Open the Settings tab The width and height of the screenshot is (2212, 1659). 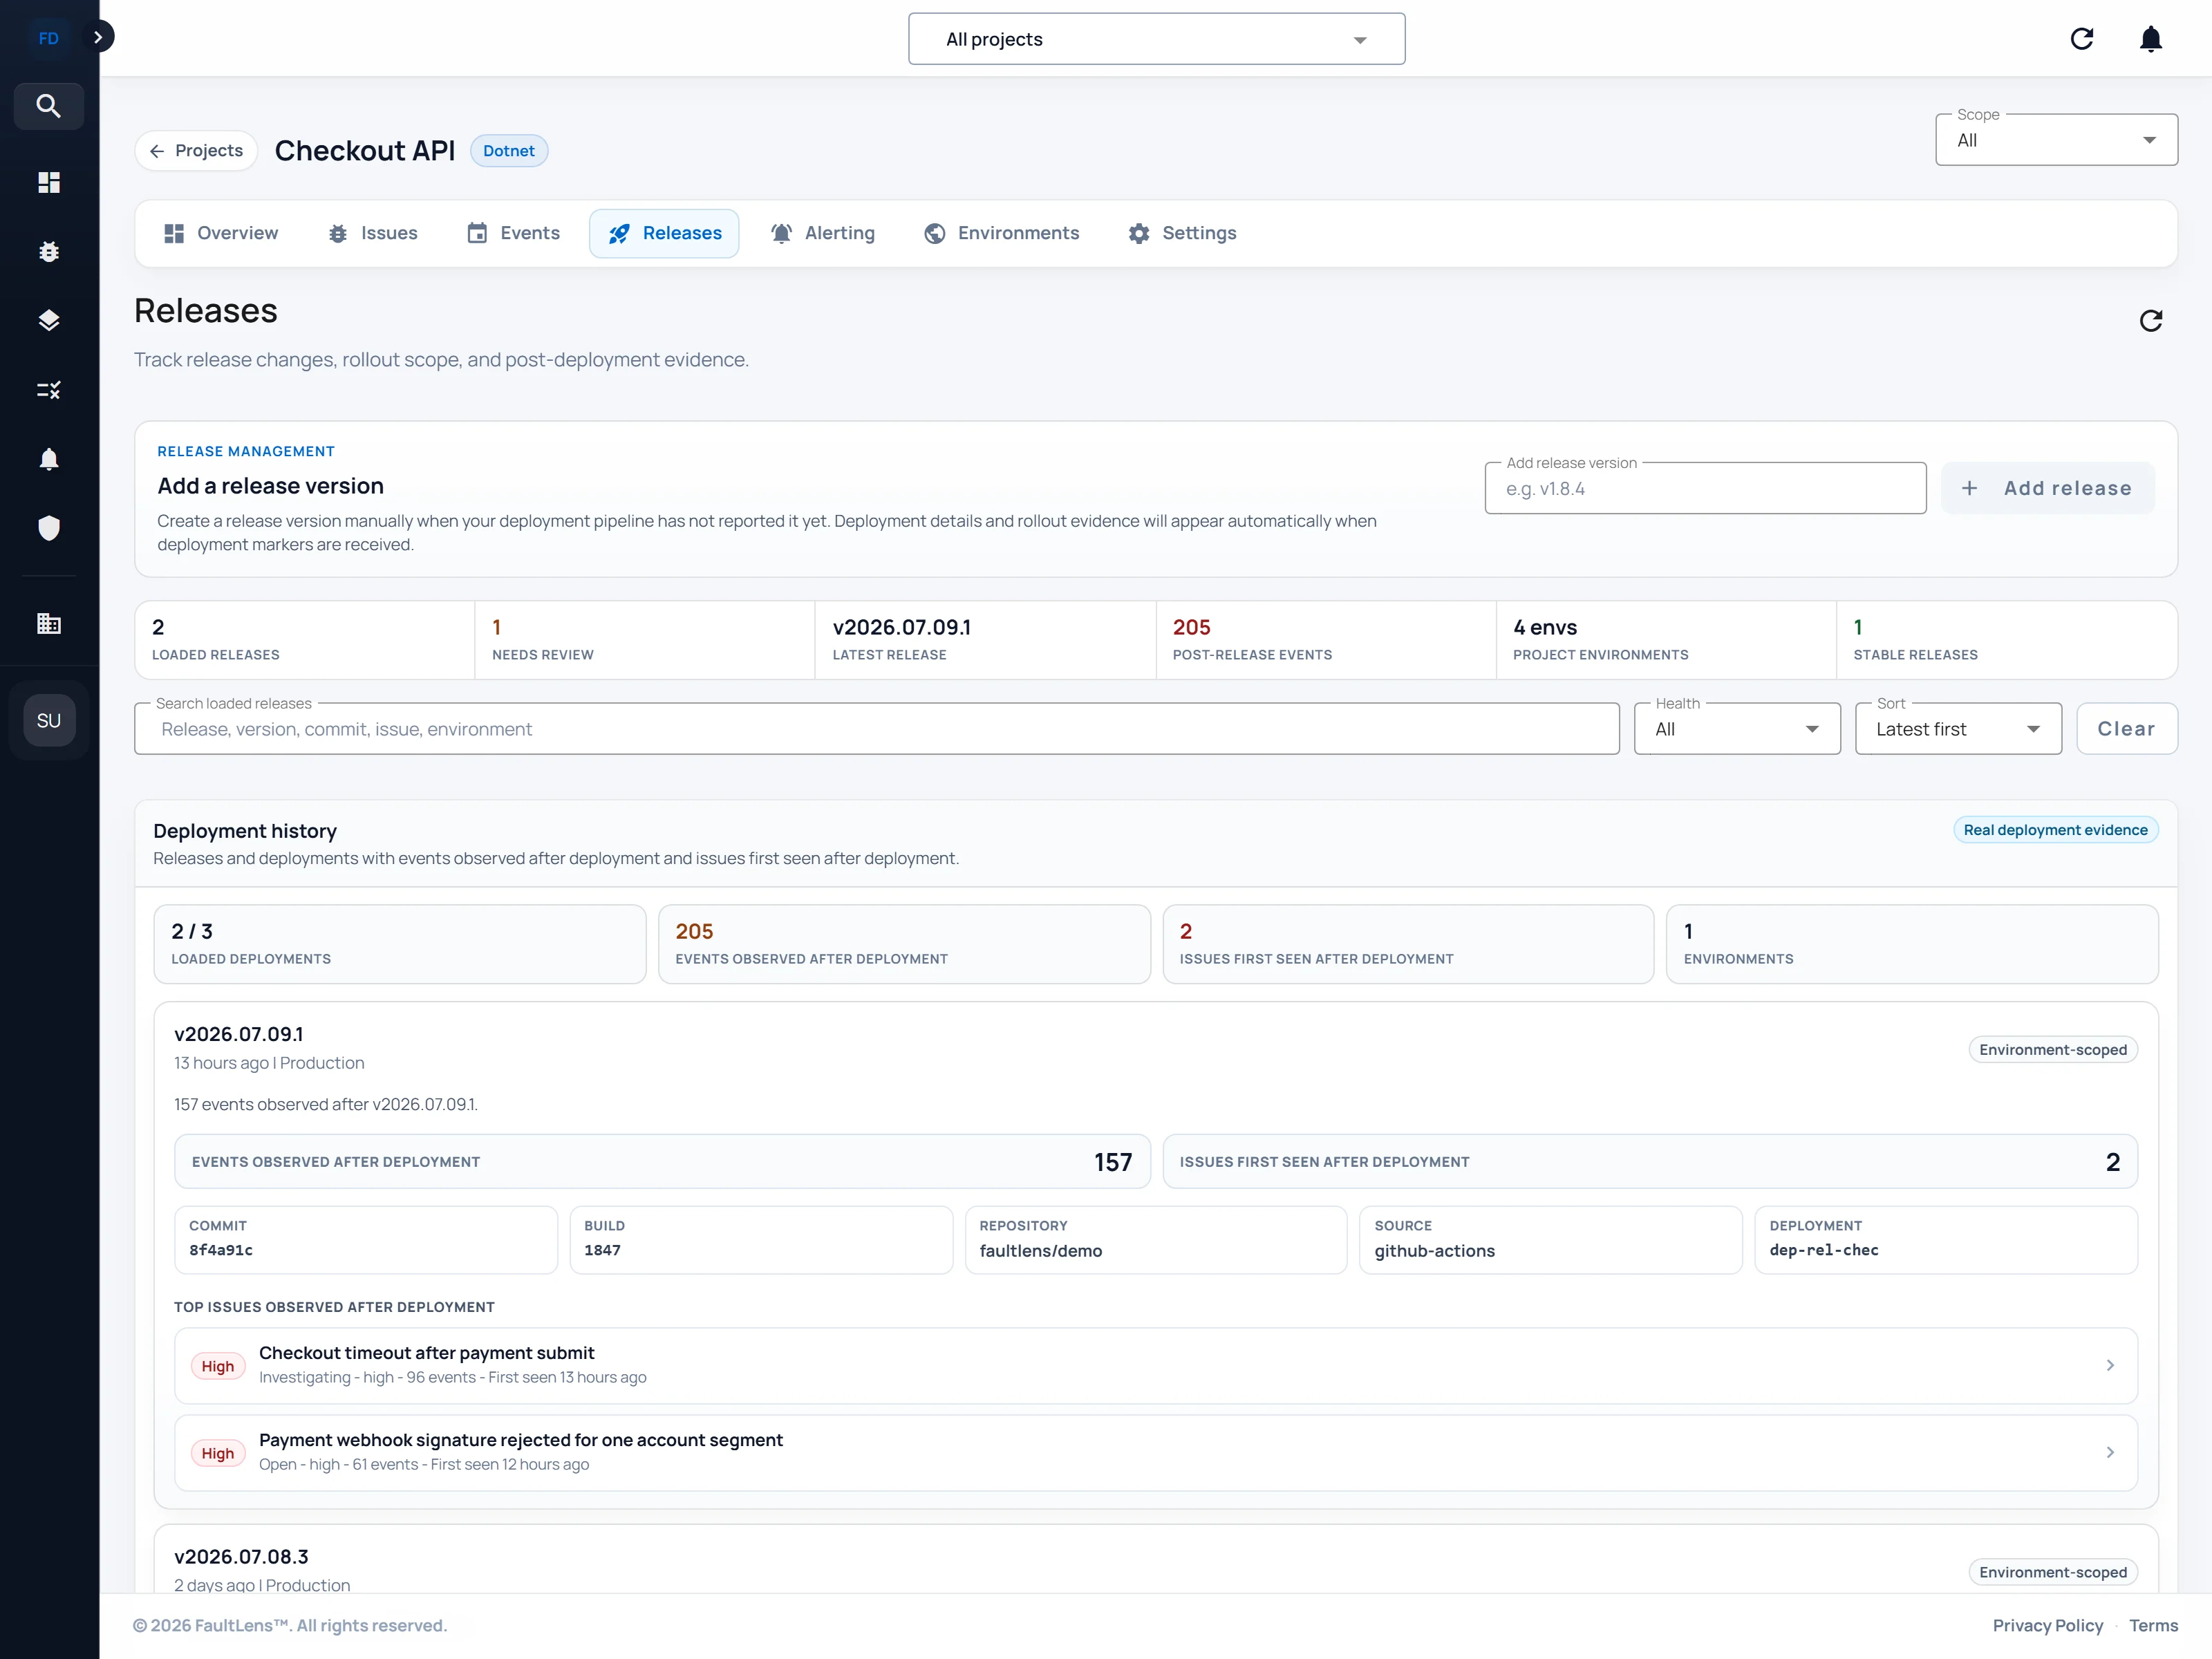click(x=1183, y=233)
